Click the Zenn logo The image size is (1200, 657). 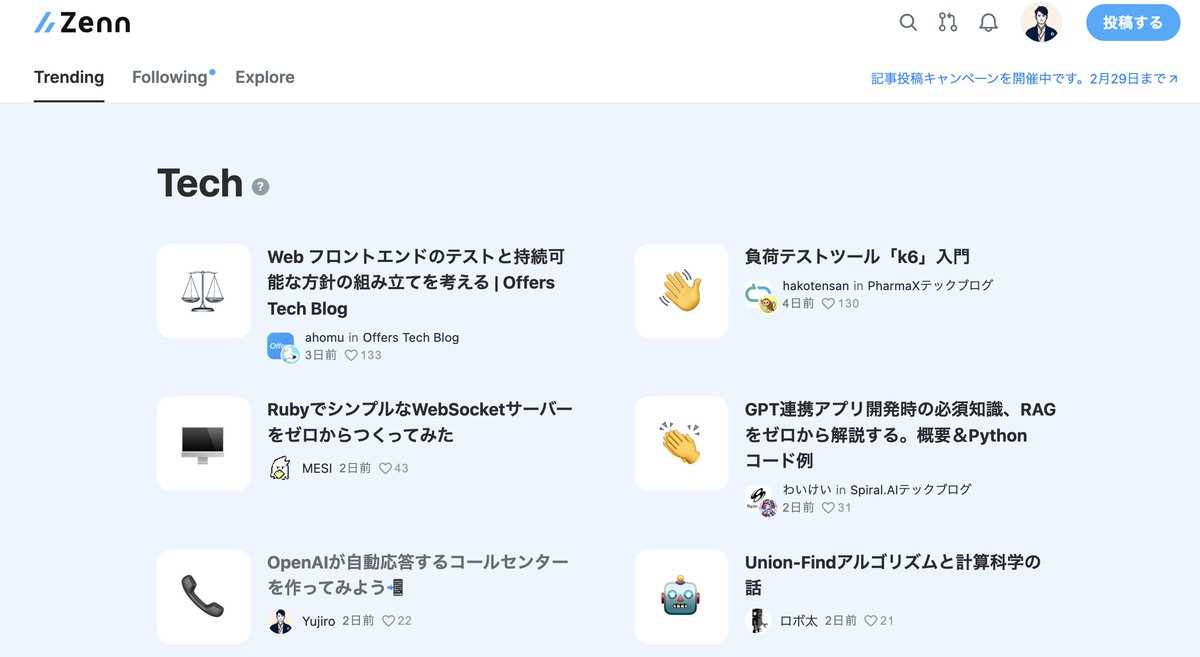(x=83, y=22)
